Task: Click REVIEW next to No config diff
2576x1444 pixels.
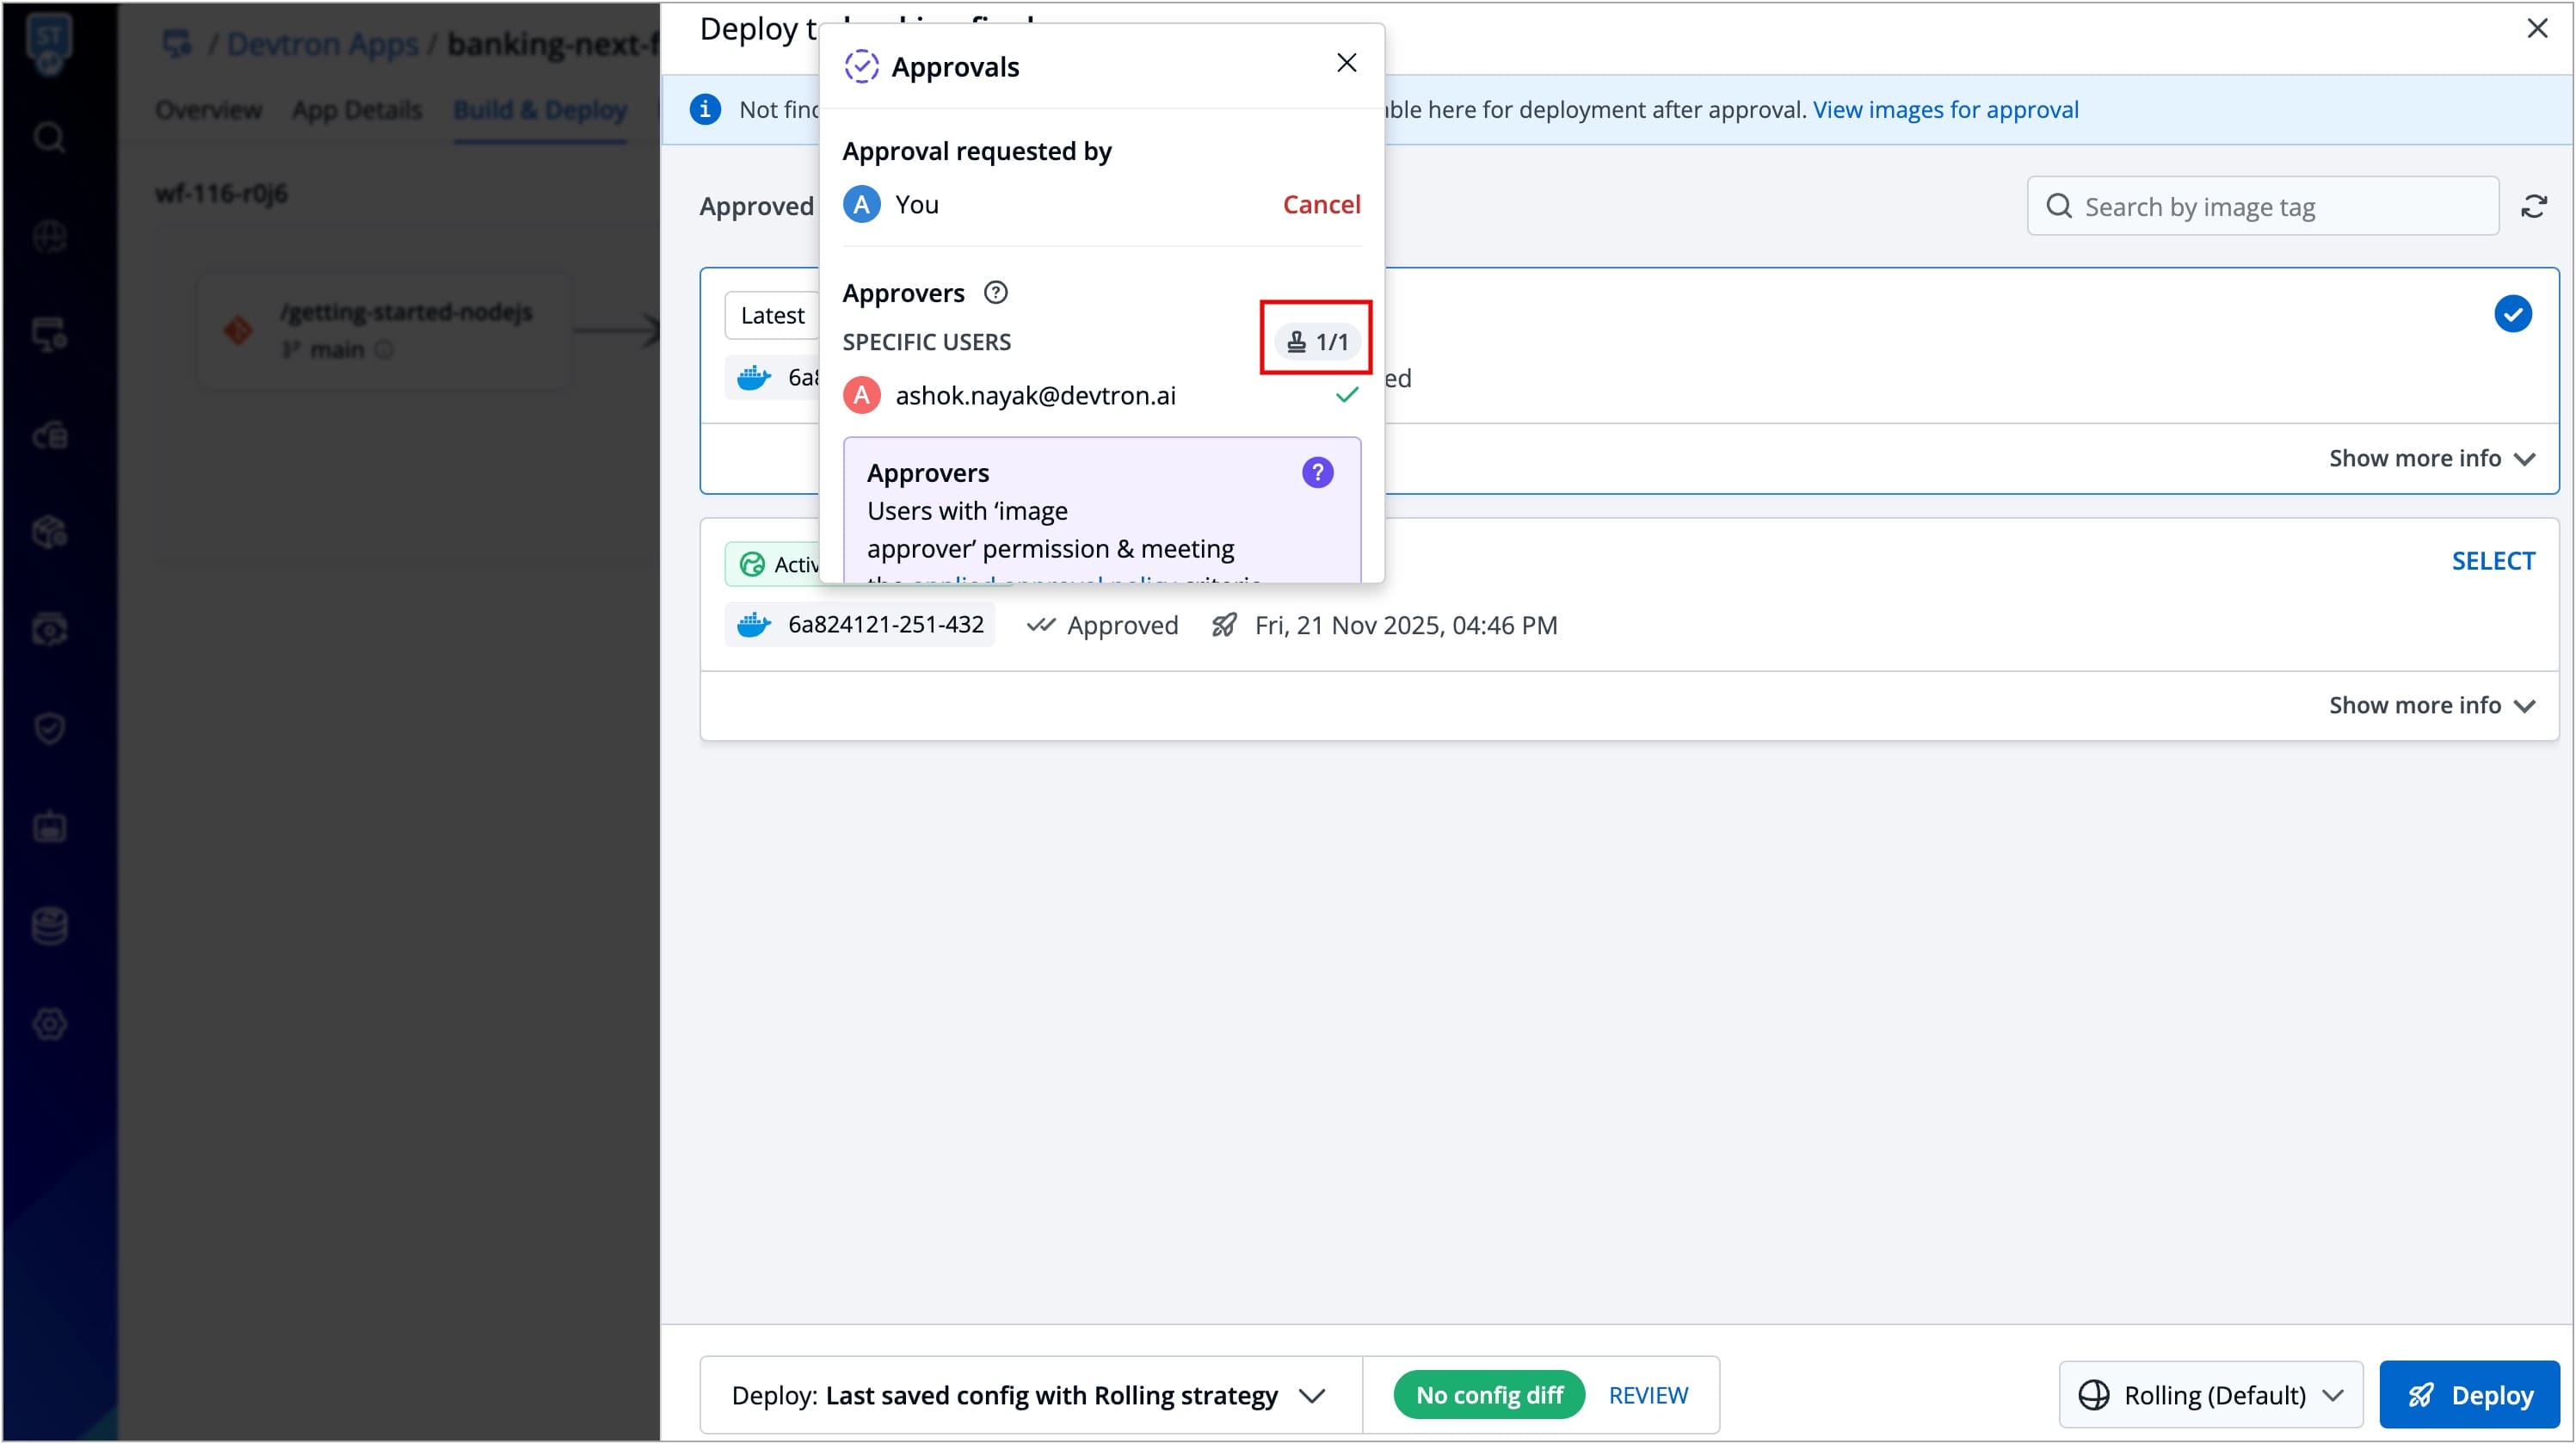Action: point(1647,1394)
